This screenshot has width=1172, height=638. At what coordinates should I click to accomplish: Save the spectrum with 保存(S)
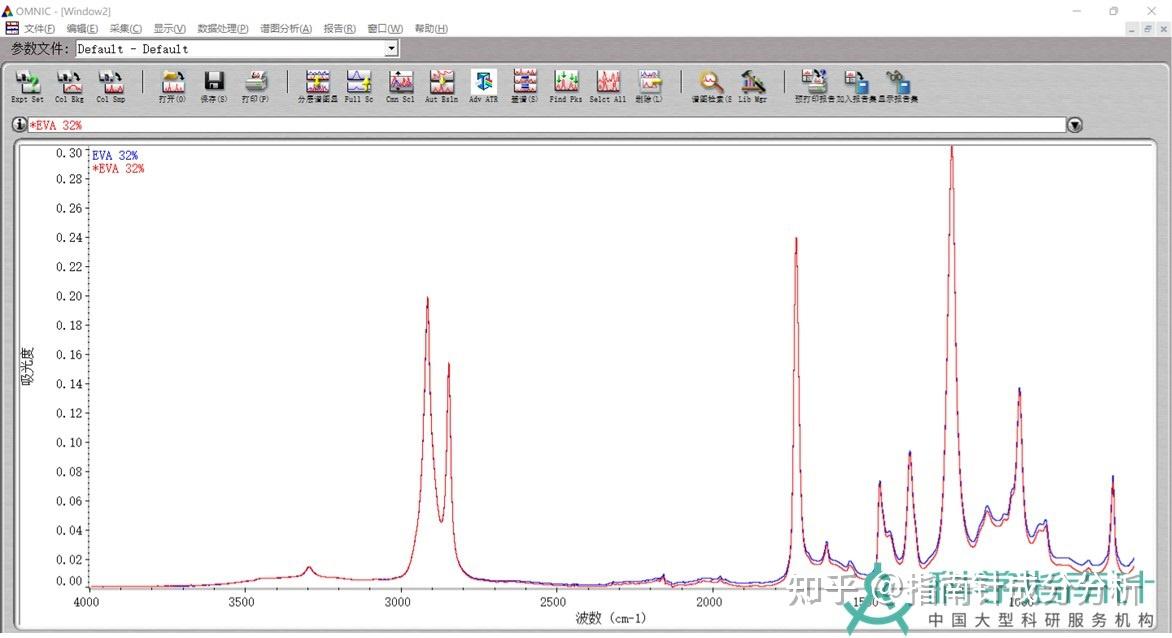pyautogui.click(x=215, y=87)
